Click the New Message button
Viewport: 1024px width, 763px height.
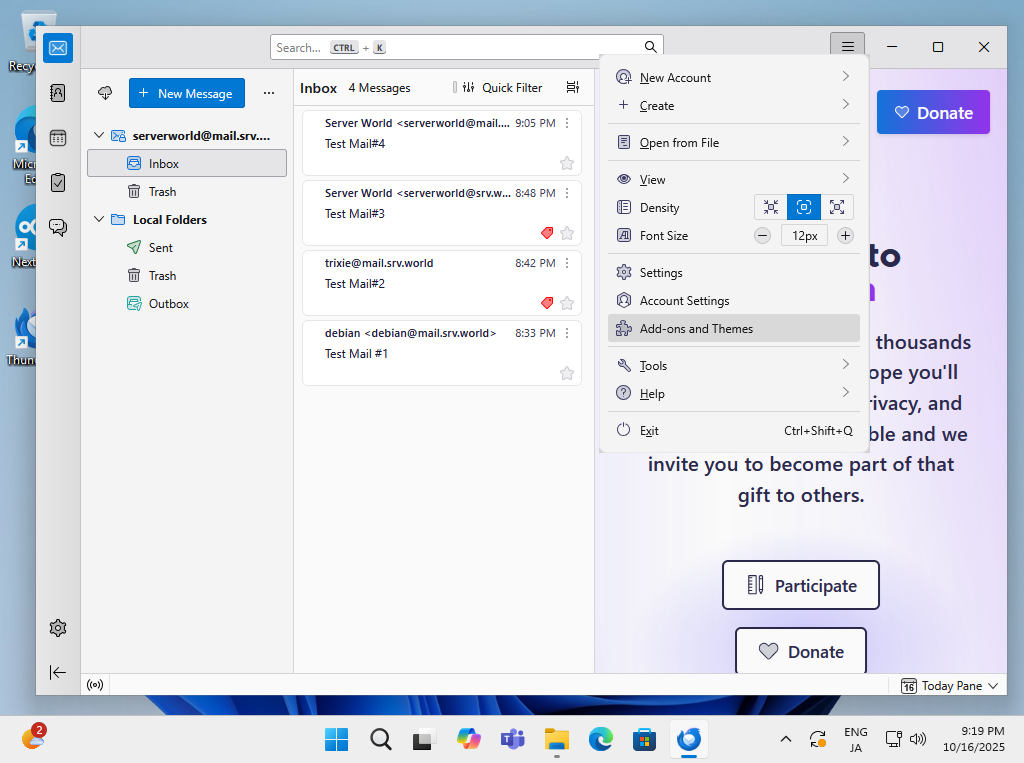[x=186, y=93]
